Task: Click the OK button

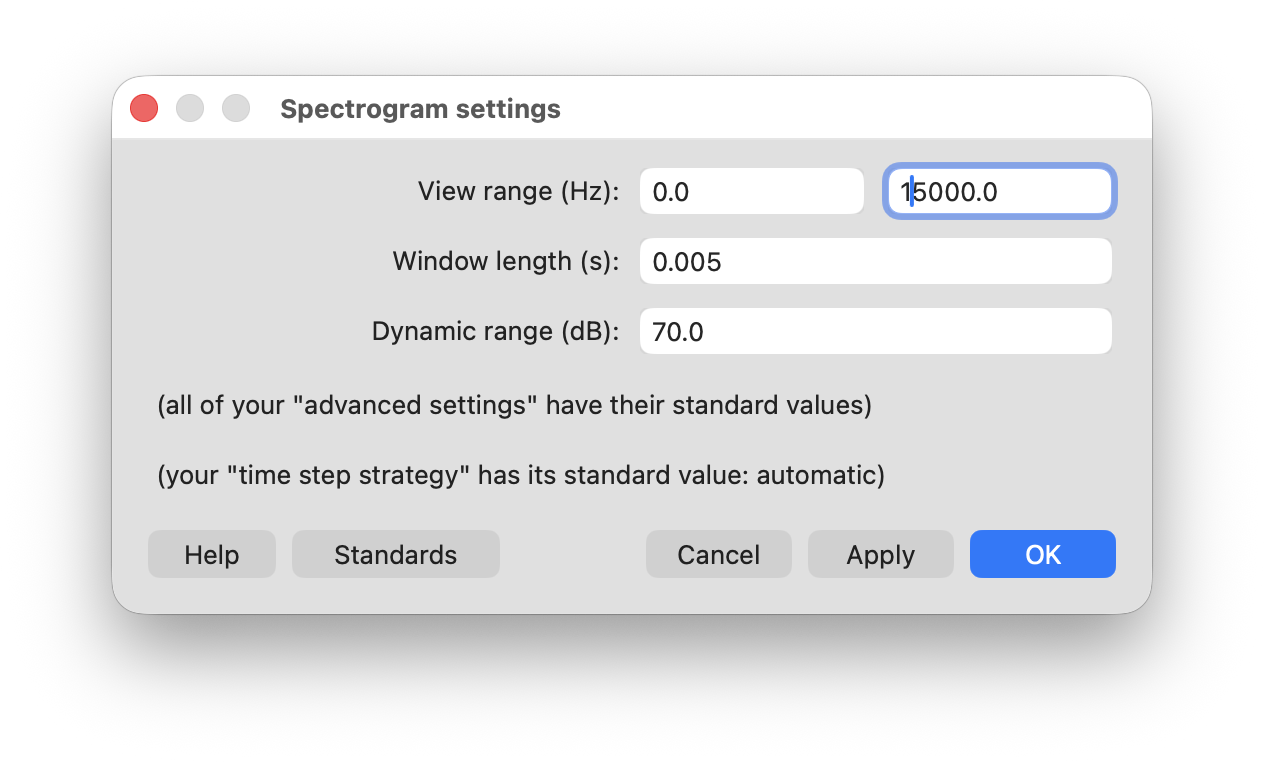Action: click(x=1042, y=554)
